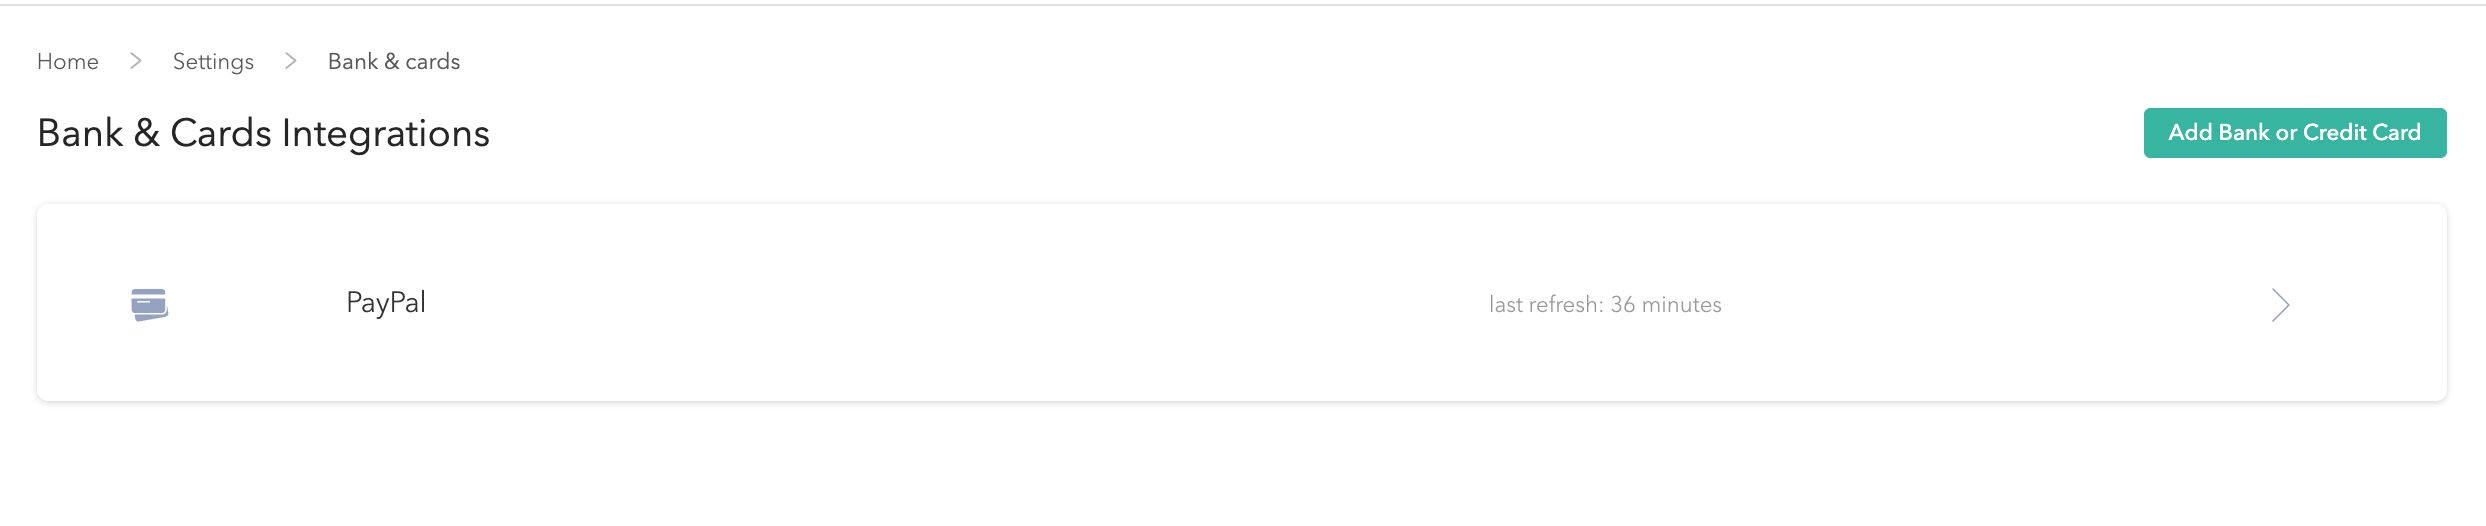Open PayPal details via right chevron arrow
2486x526 pixels.
(2280, 305)
